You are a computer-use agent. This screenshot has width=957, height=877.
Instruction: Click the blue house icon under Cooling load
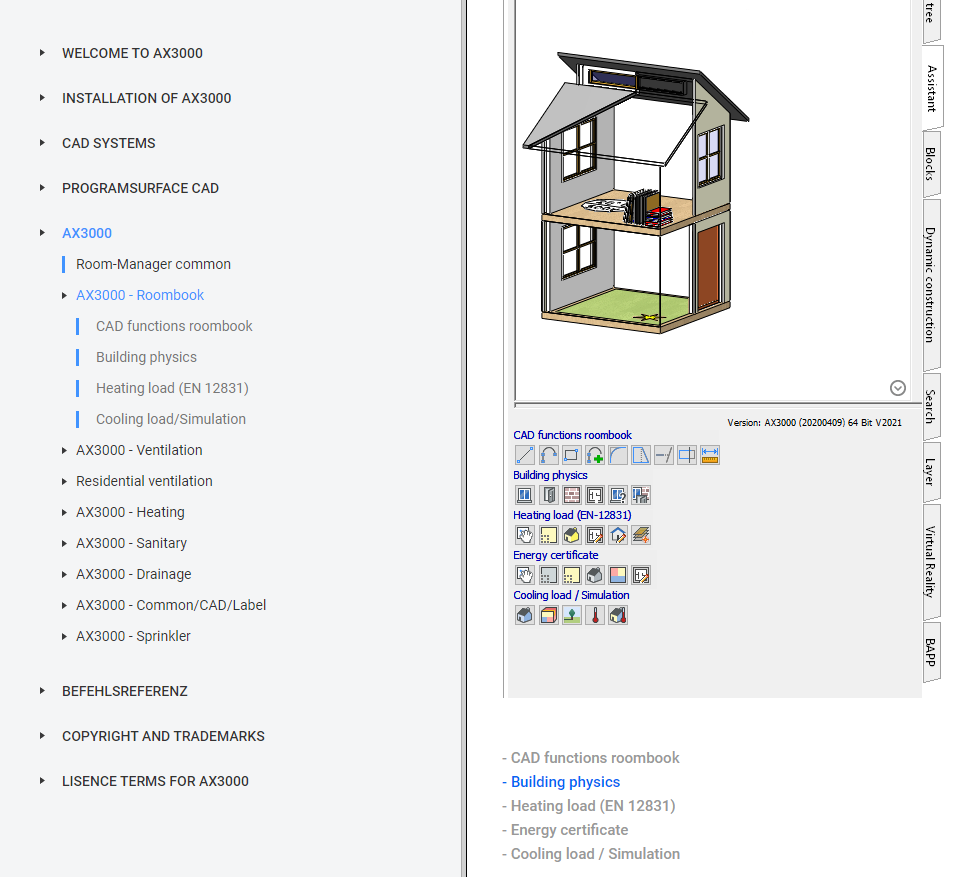[x=525, y=615]
